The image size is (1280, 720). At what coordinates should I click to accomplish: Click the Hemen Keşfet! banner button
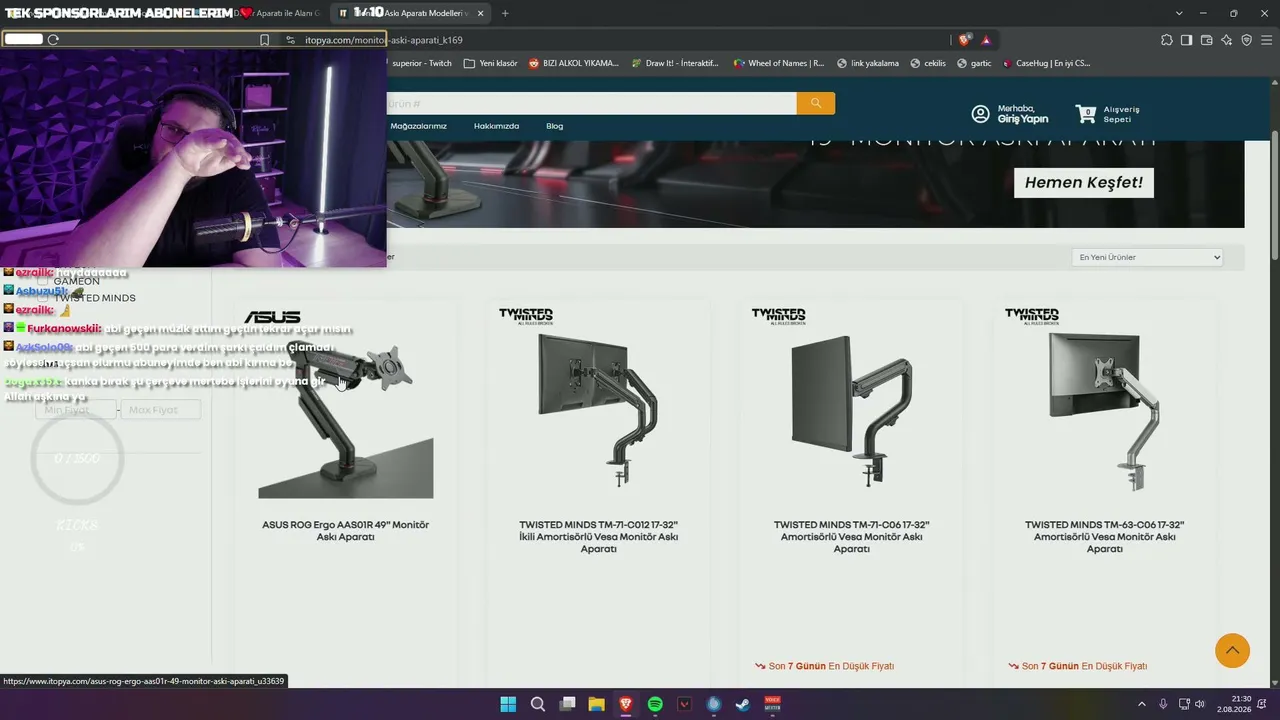pos(1084,182)
